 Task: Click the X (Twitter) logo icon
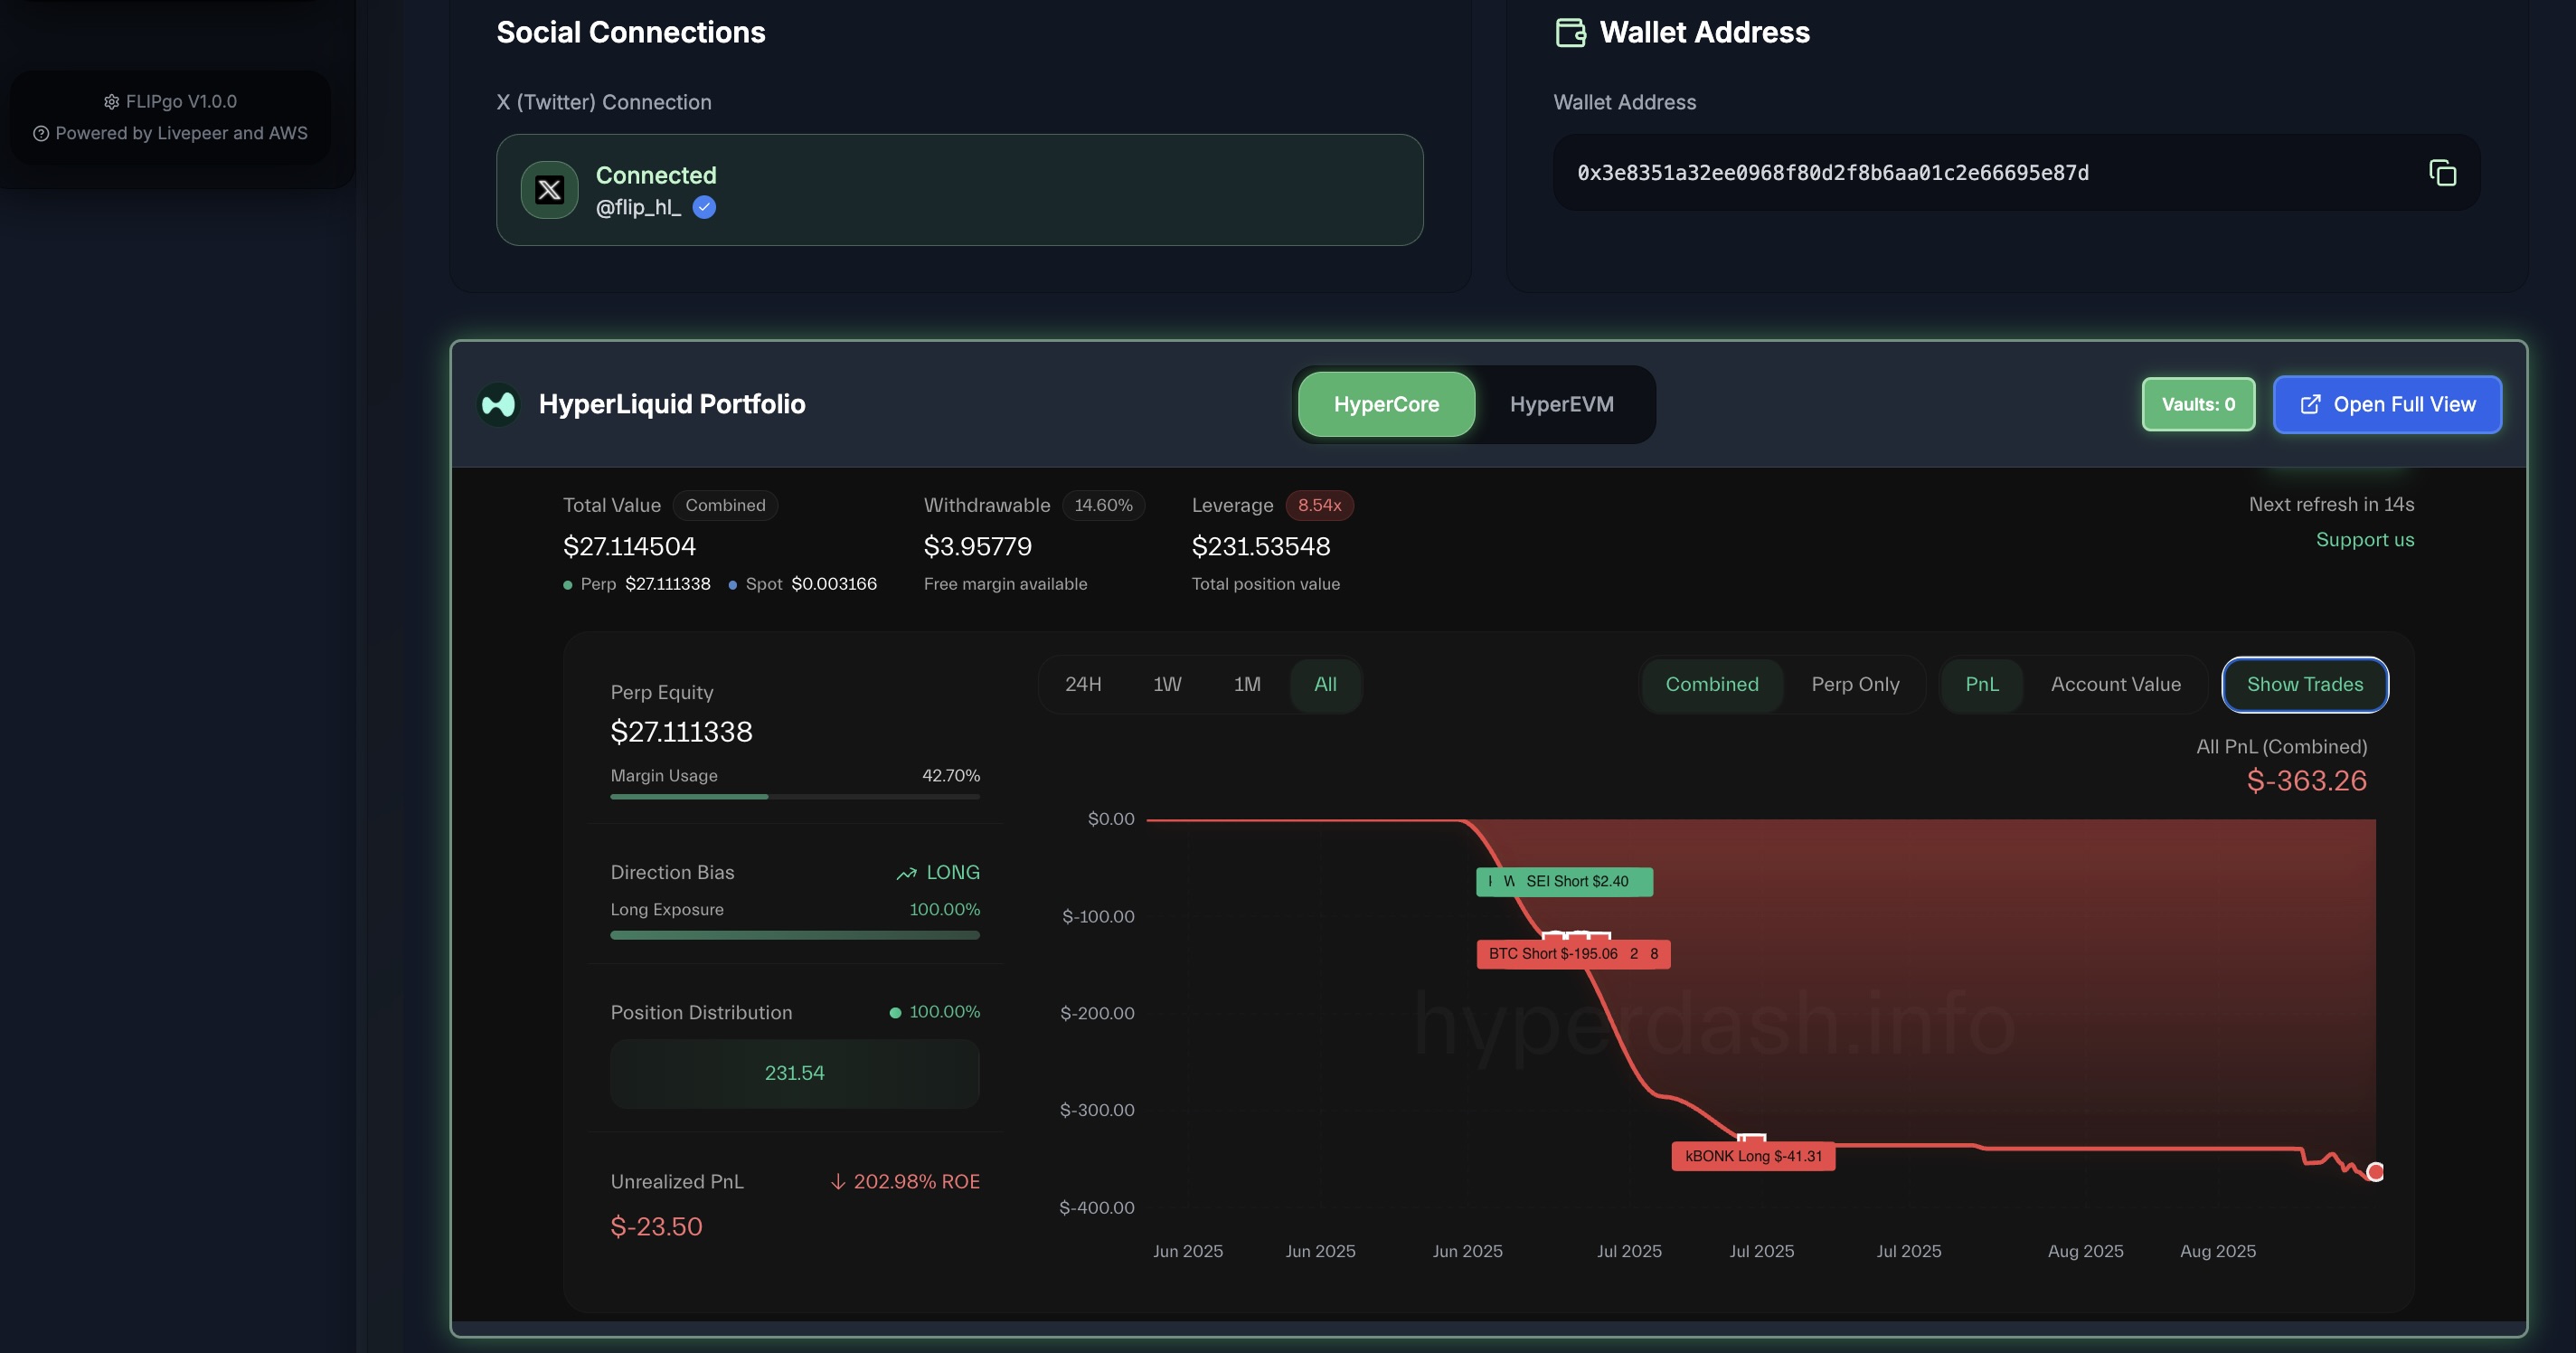coord(549,190)
